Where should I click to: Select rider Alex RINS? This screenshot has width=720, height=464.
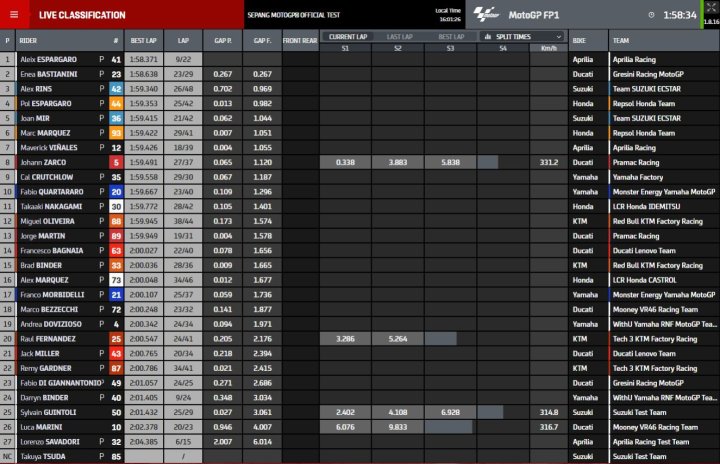point(36,89)
